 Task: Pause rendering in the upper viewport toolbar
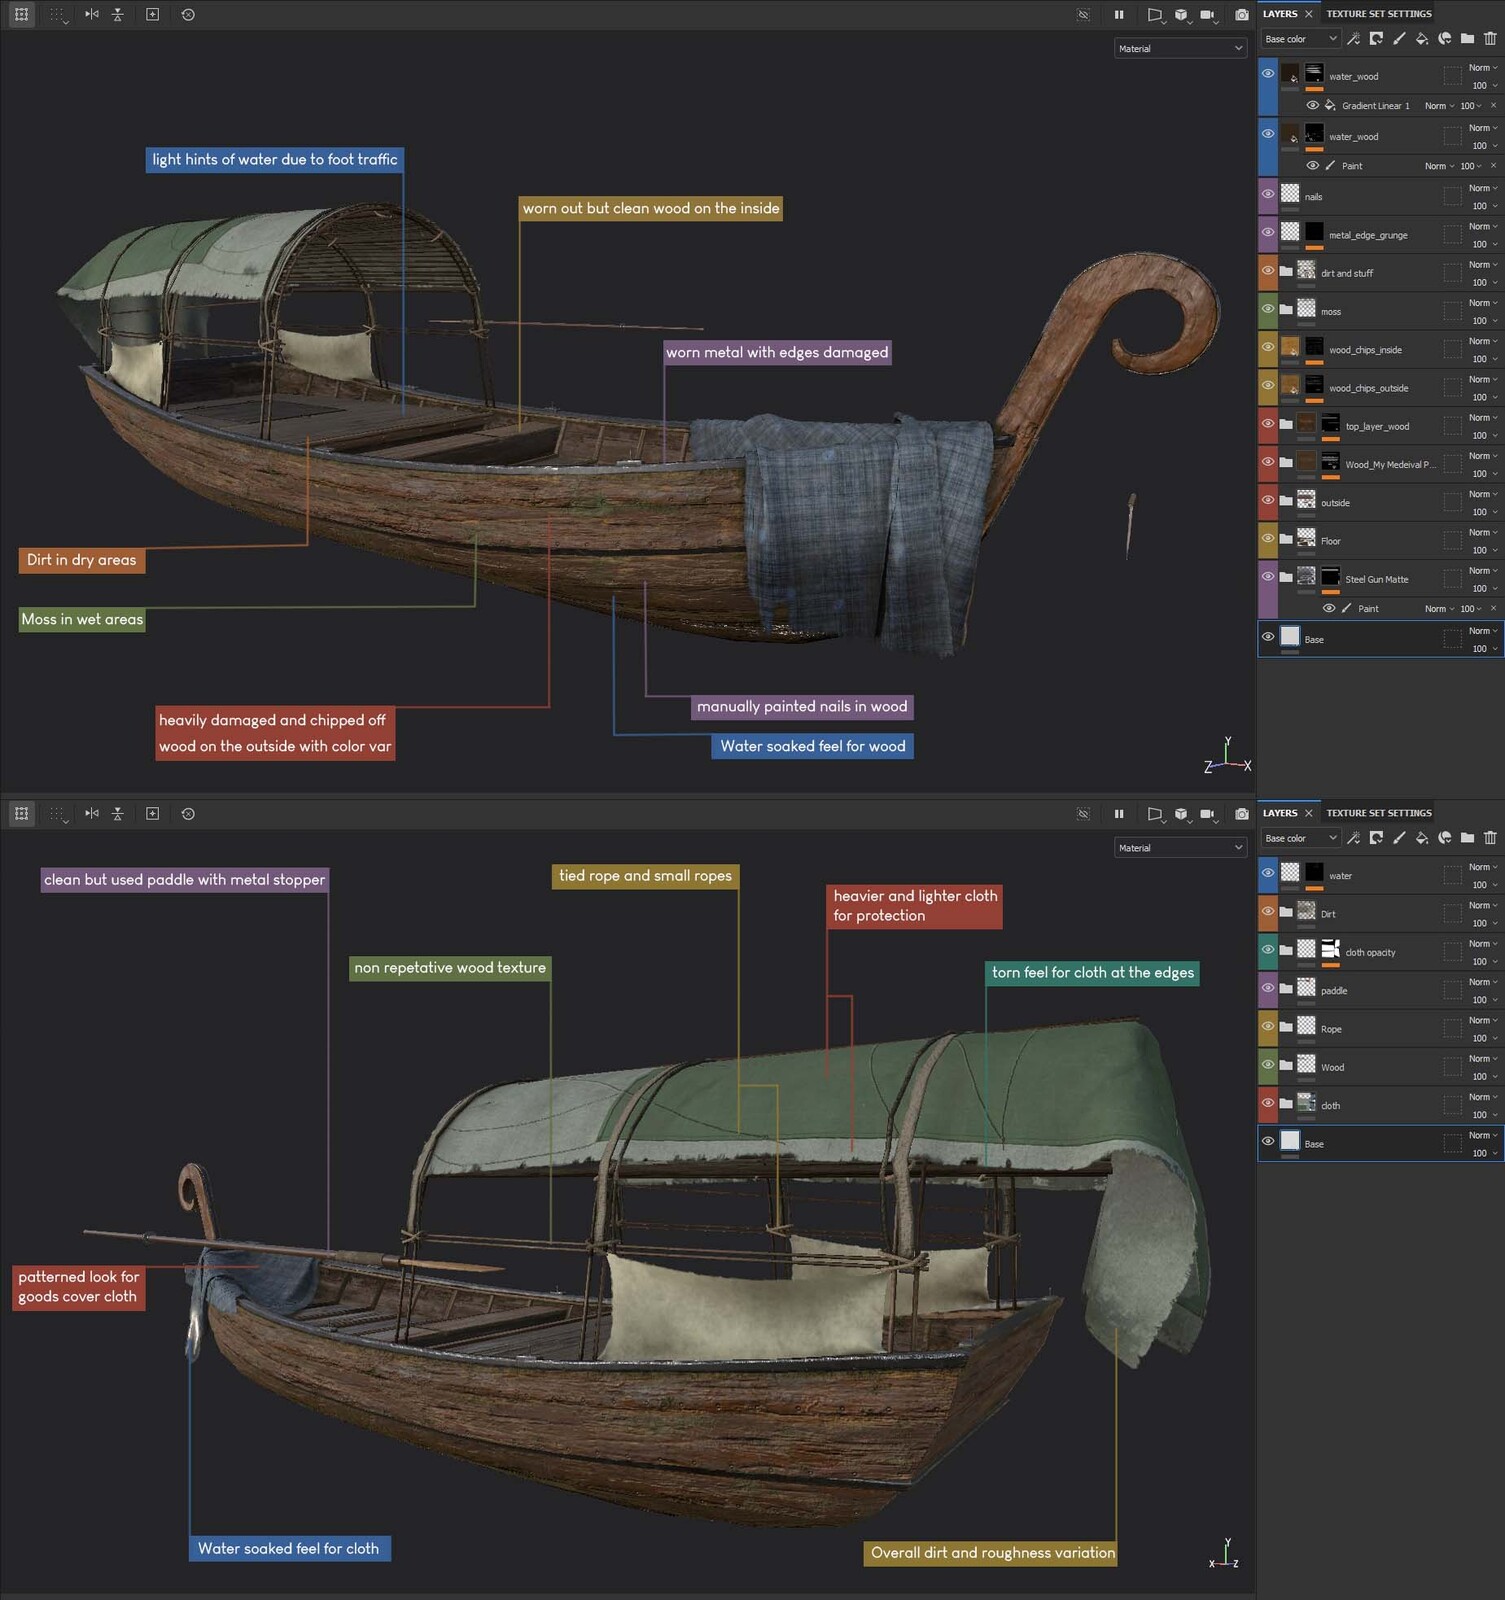1119,15
